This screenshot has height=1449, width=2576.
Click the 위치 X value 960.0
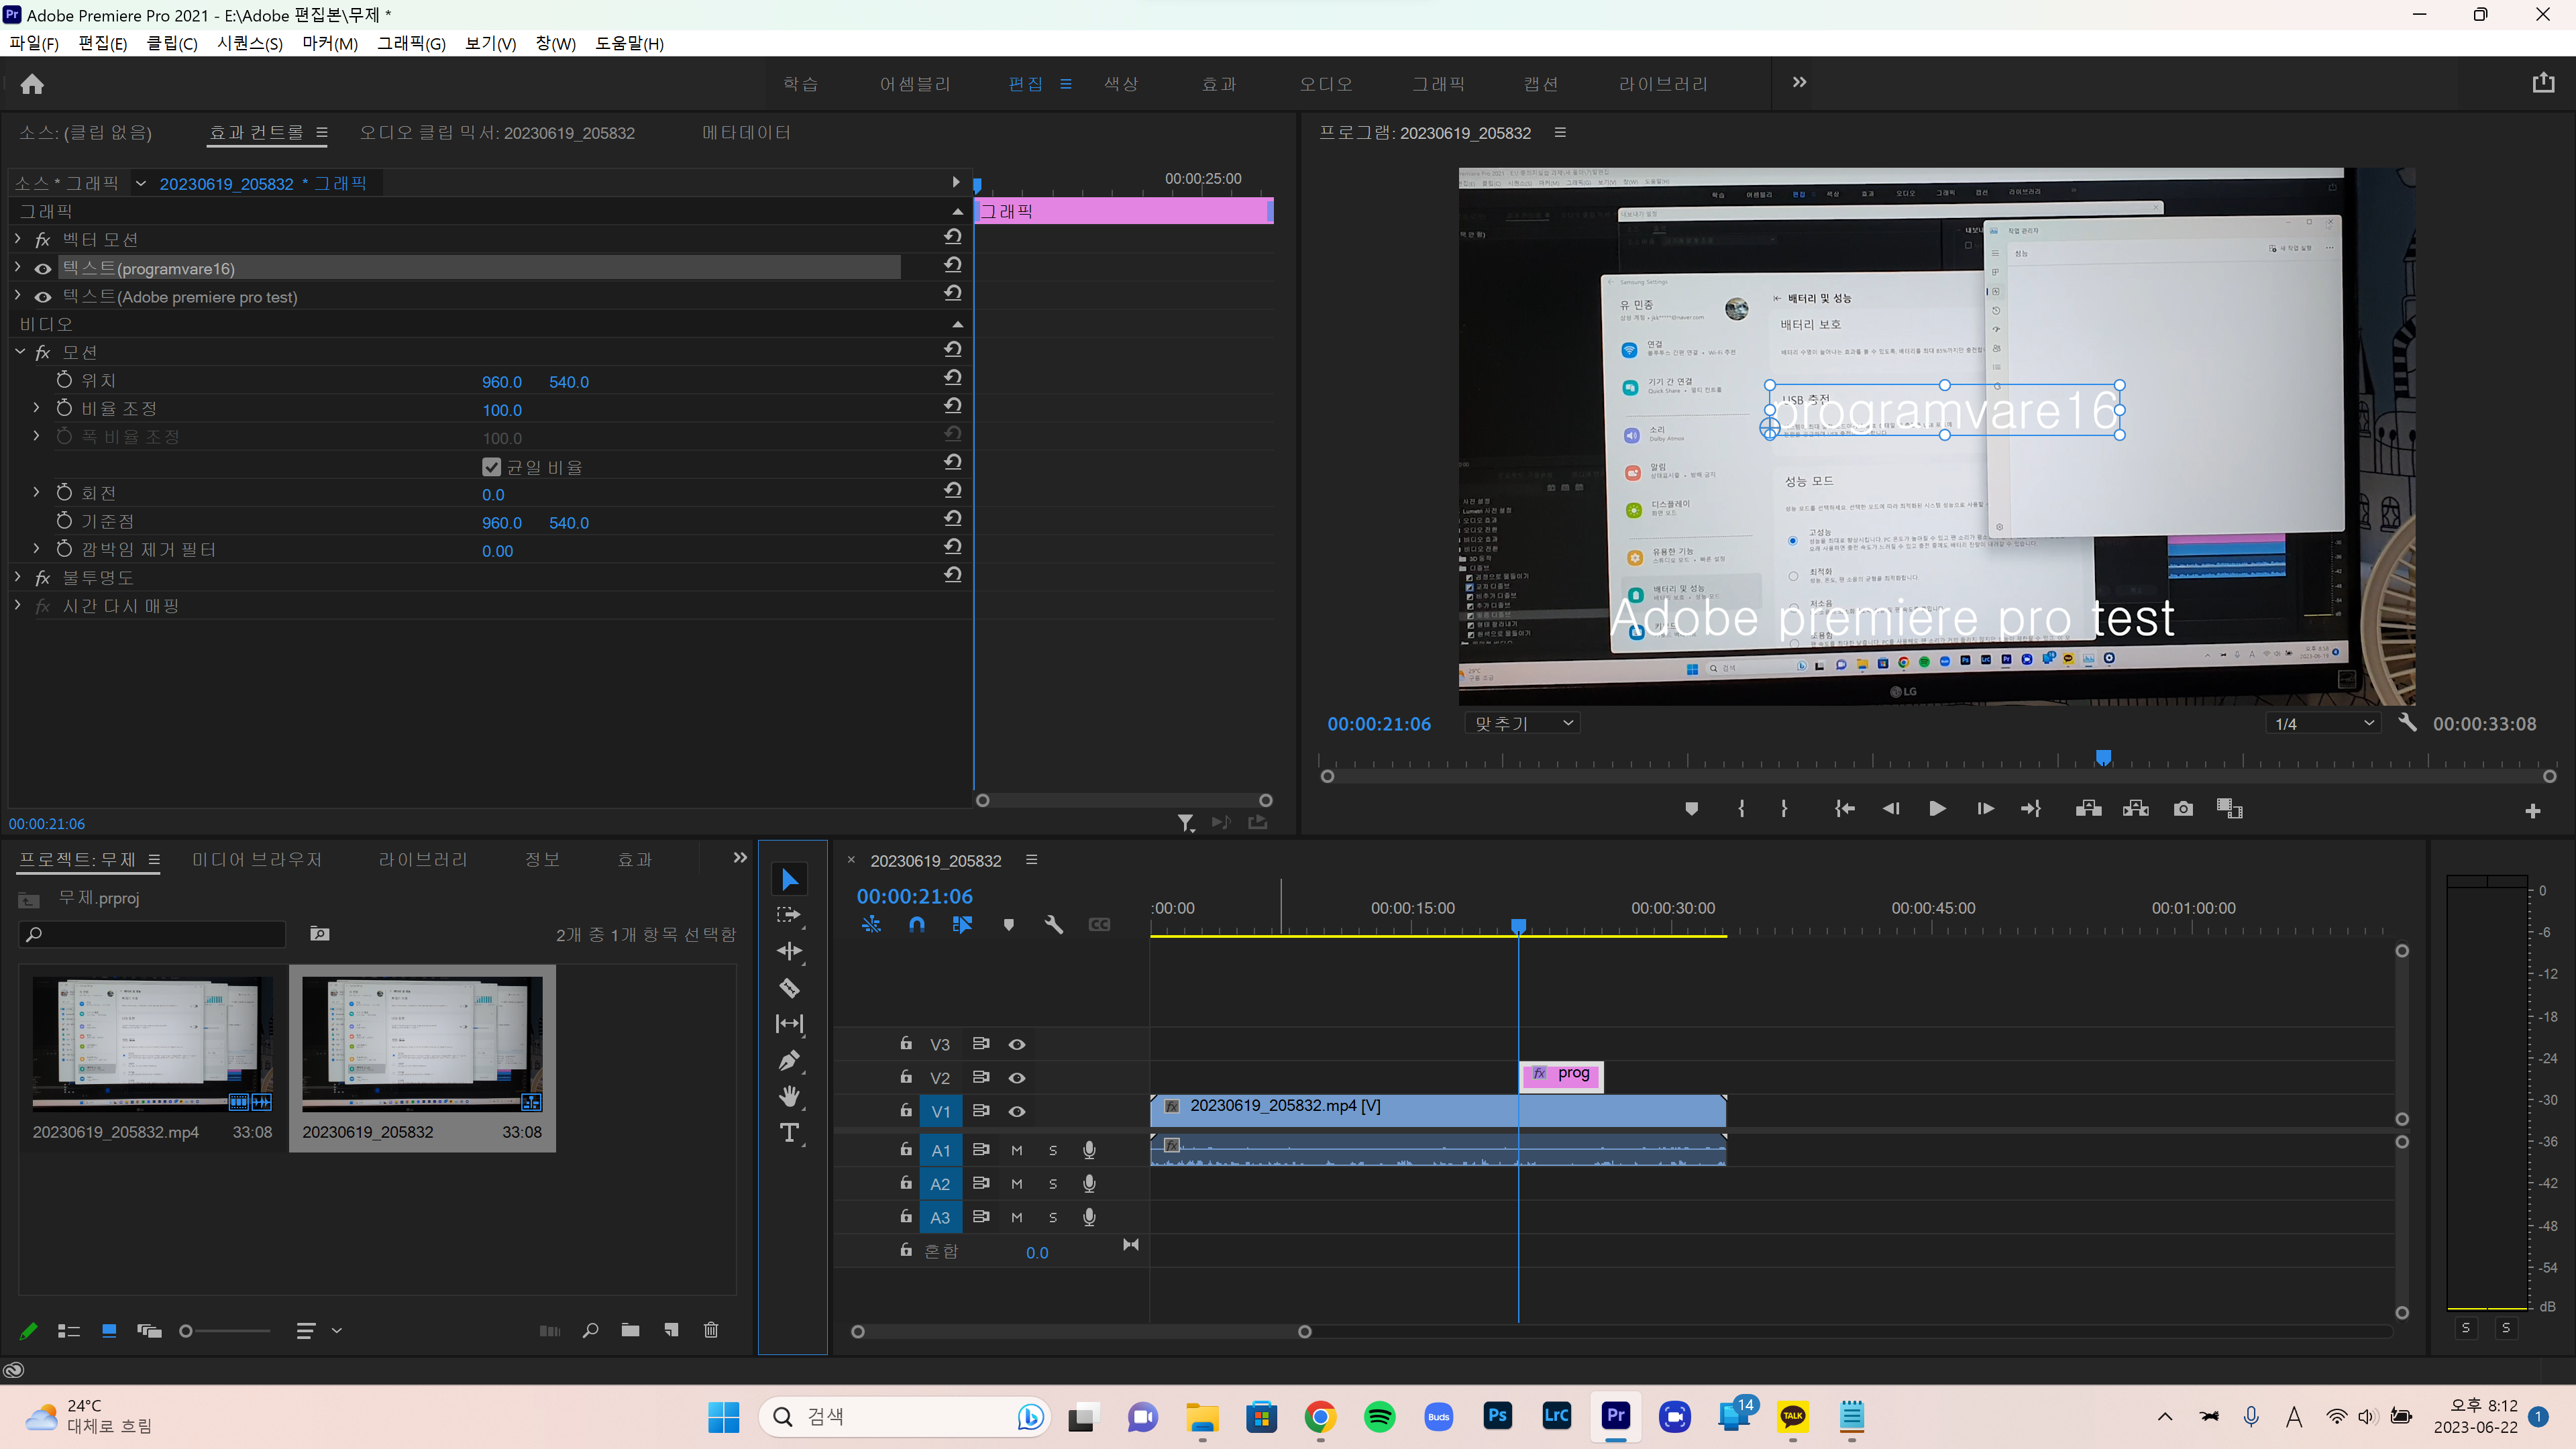tap(502, 382)
